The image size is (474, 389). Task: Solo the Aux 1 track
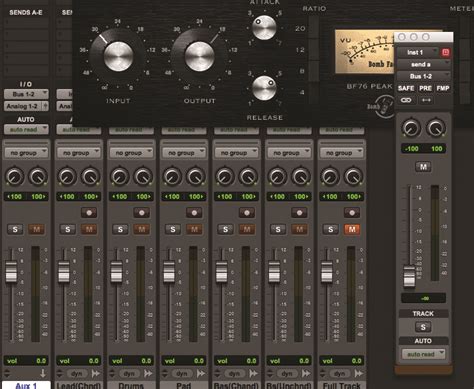click(15, 229)
